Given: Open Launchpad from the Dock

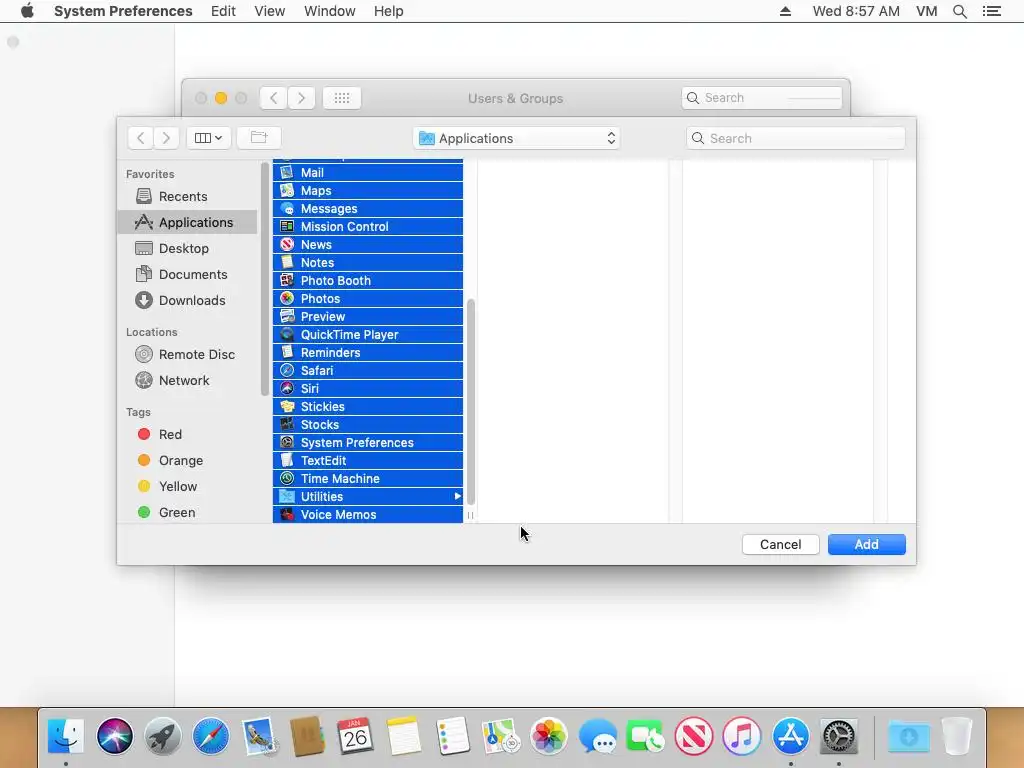Looking at the screenshot, I should click(x=163, y=736).
